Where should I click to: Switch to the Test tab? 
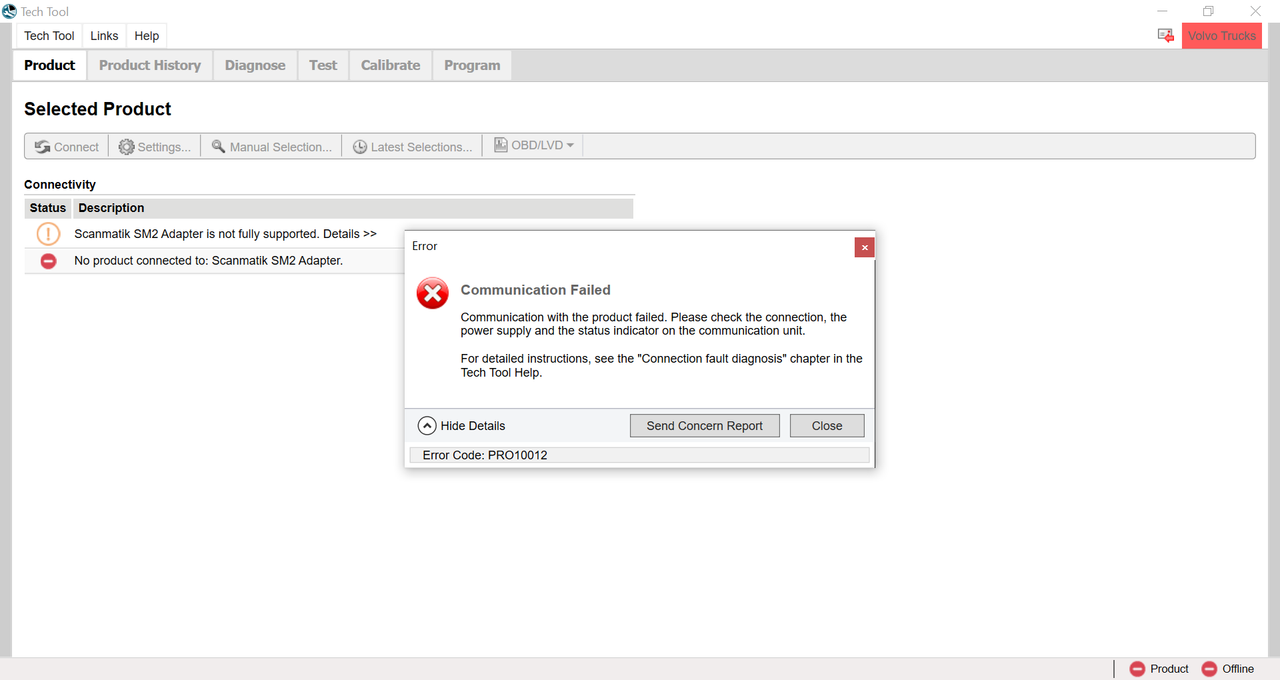coord(323,65)
